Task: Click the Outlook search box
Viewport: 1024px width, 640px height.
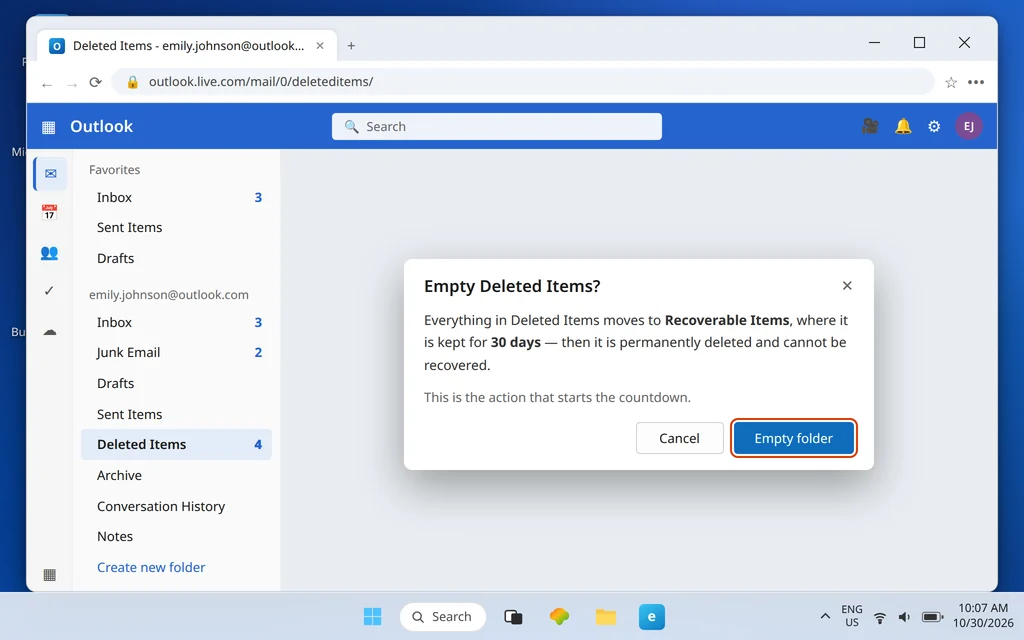Action: 496,126
